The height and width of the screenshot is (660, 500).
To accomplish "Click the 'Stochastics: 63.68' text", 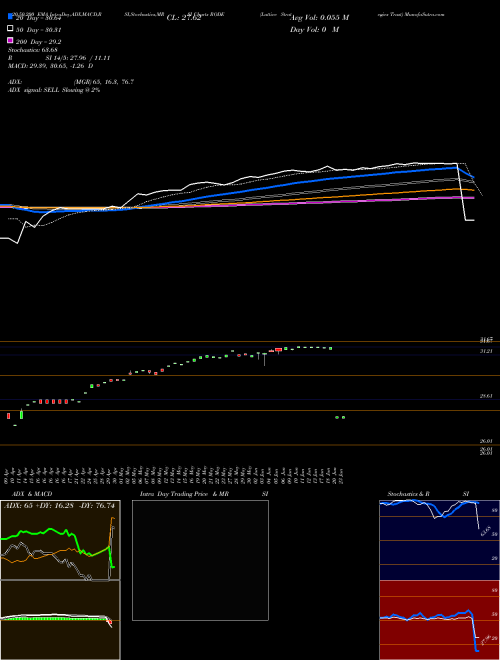I will (x=32, y=50).
